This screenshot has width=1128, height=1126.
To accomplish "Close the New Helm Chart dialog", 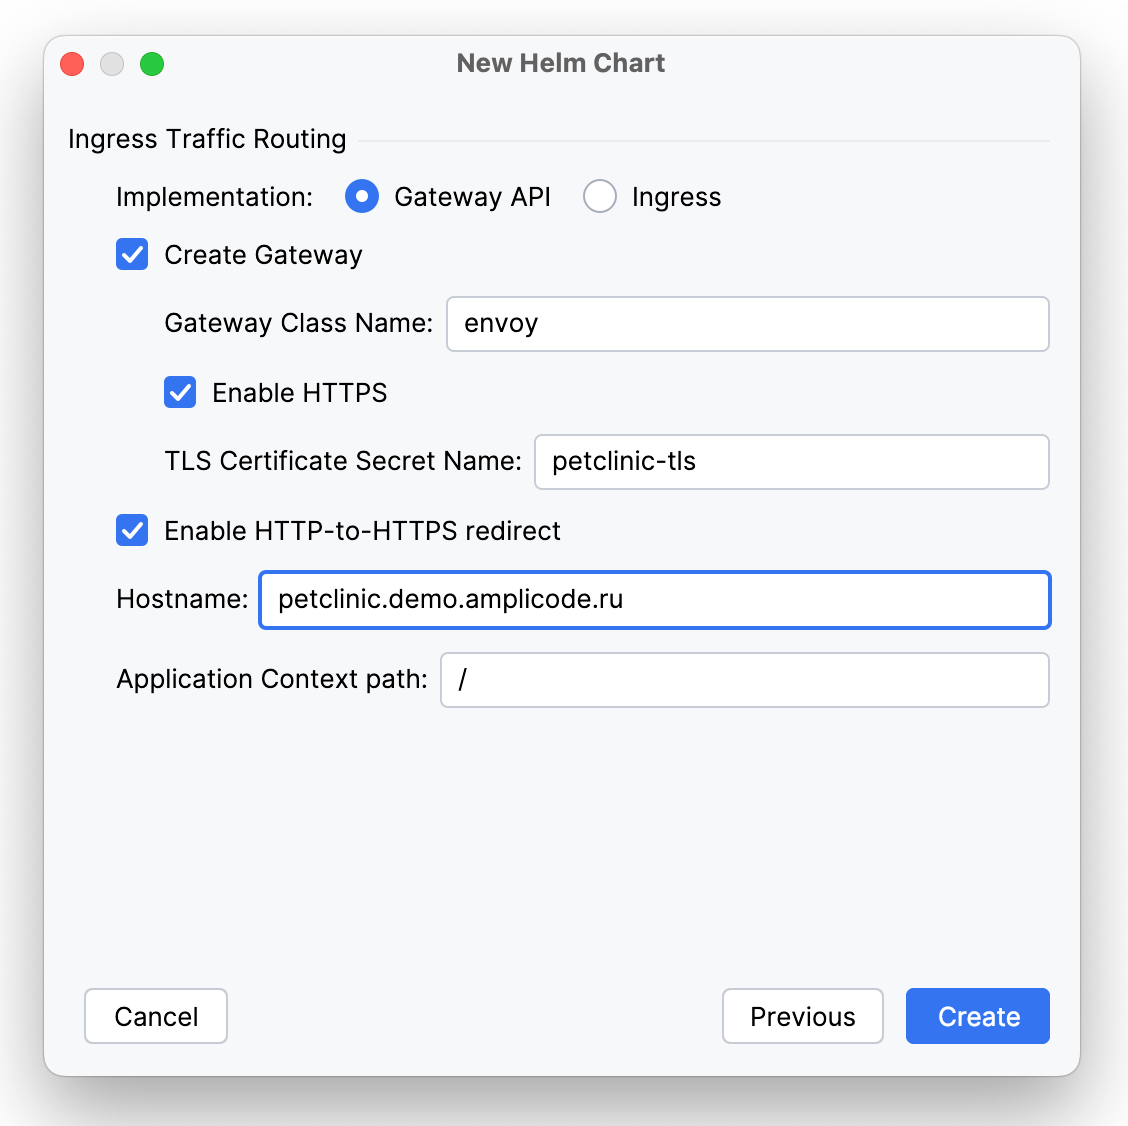I will pos(72,64).
